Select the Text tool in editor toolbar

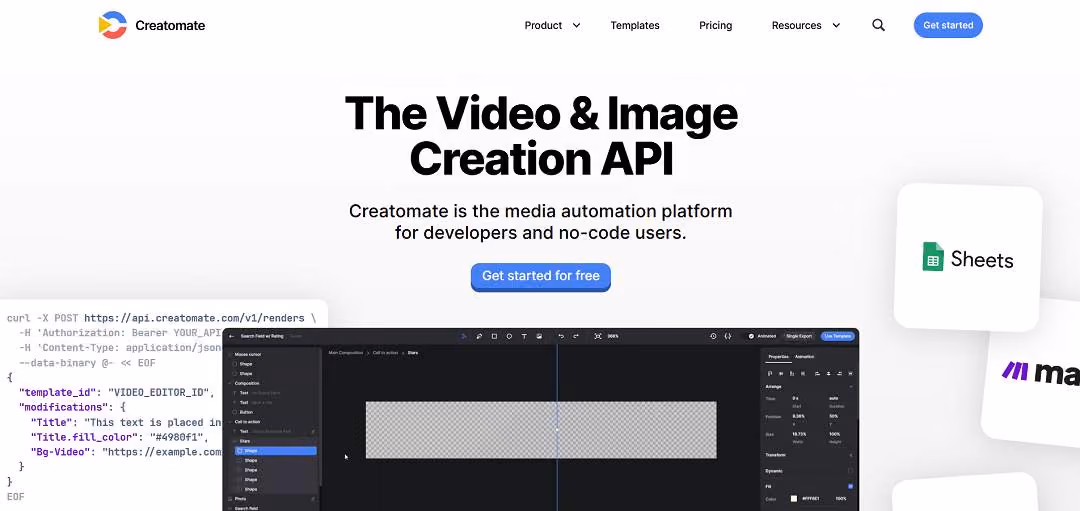(x=524, y=336)
